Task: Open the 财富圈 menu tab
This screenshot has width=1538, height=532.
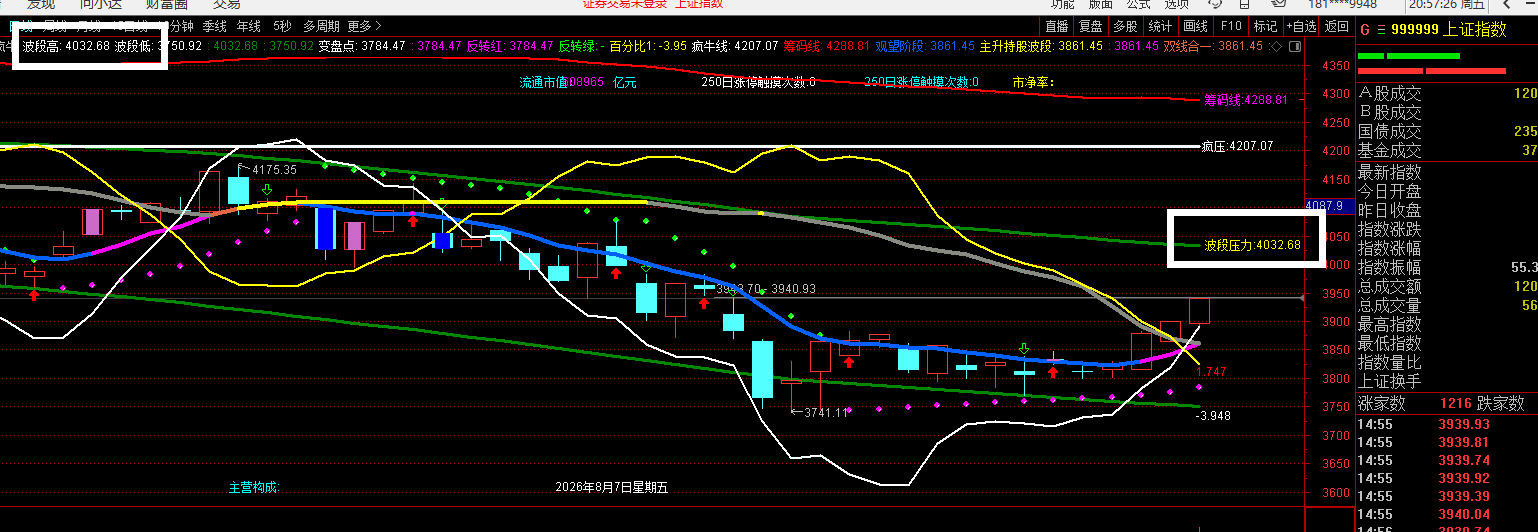Action: (x=167, y=4)
